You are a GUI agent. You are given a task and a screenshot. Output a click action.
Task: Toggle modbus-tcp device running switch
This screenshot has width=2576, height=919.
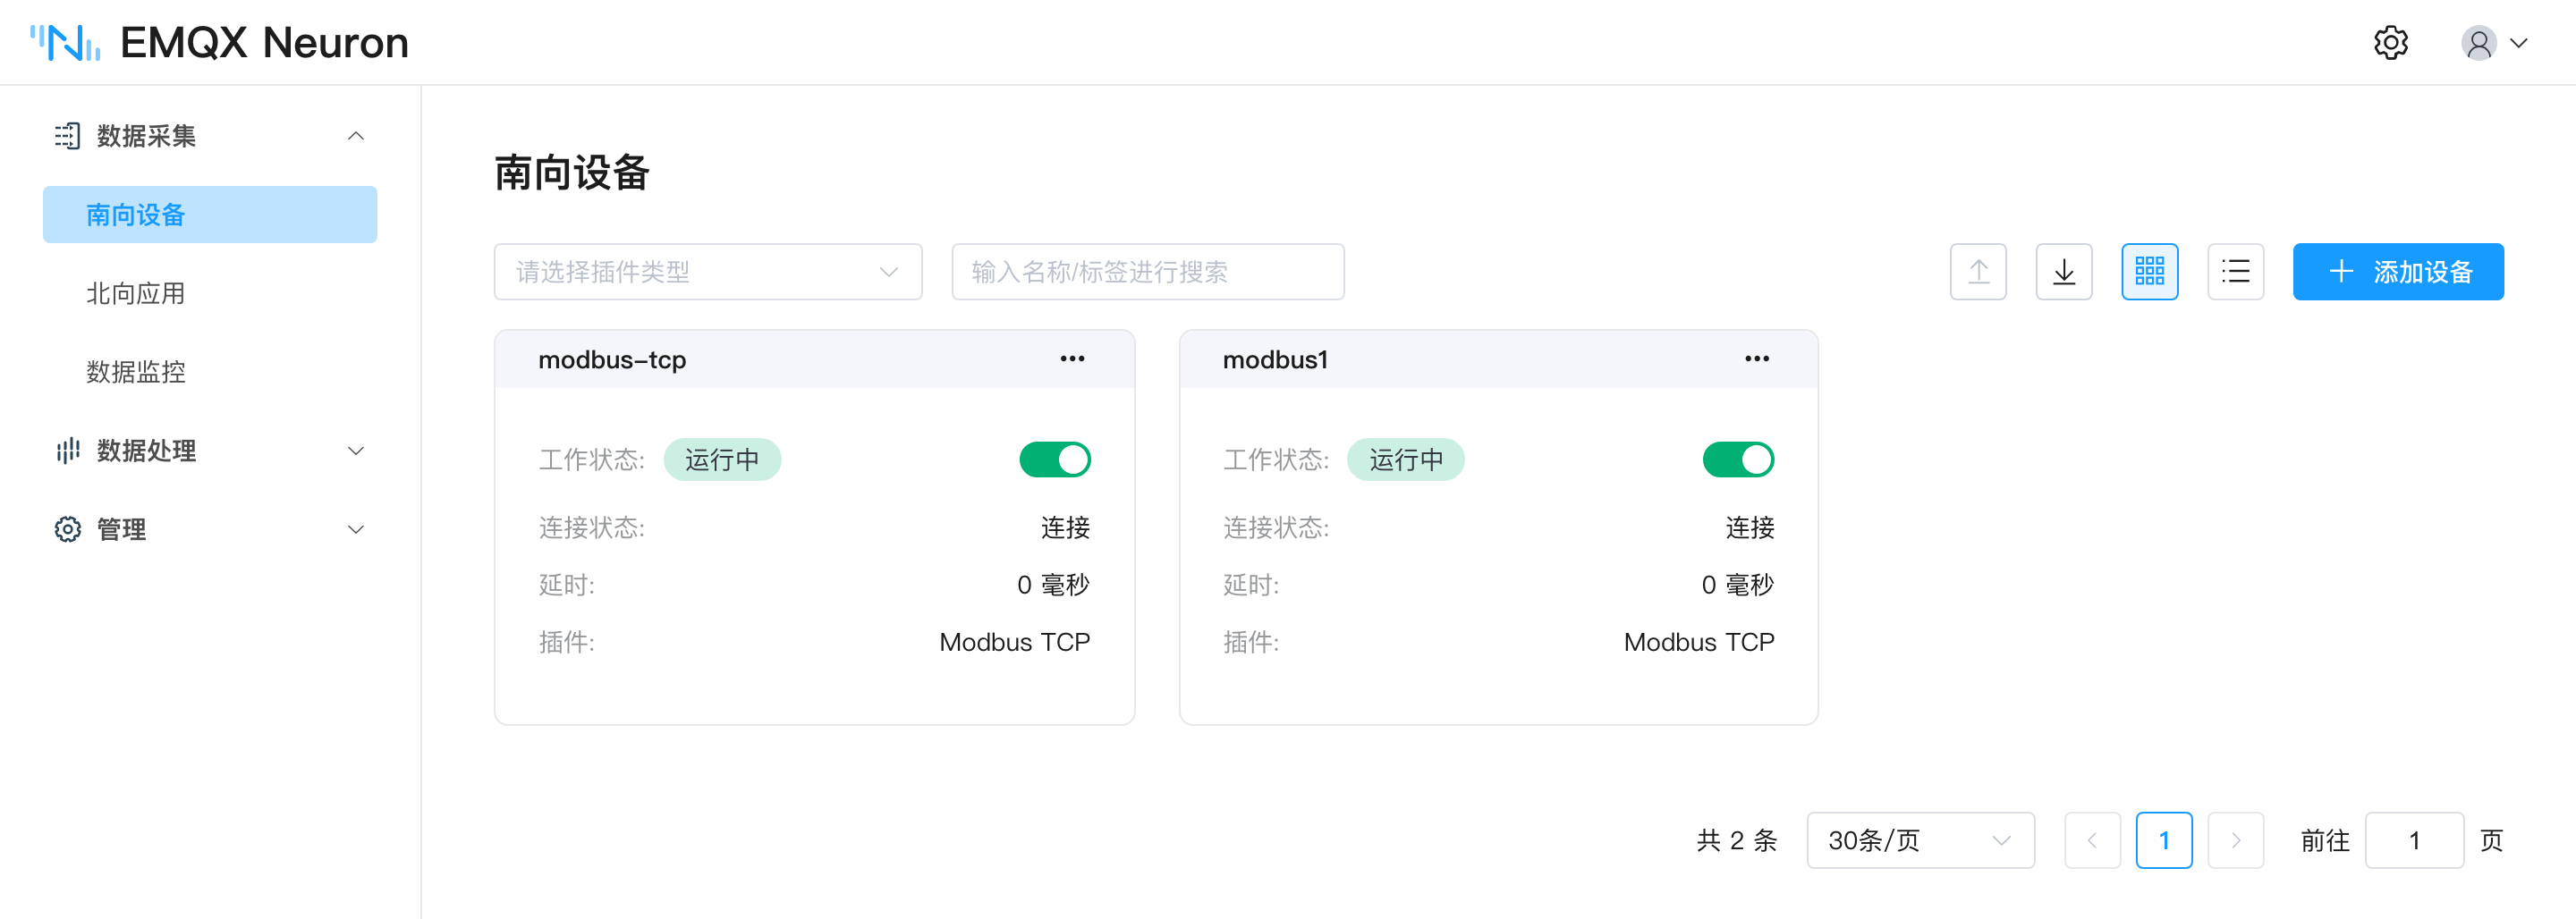(x=1055, y=460)
